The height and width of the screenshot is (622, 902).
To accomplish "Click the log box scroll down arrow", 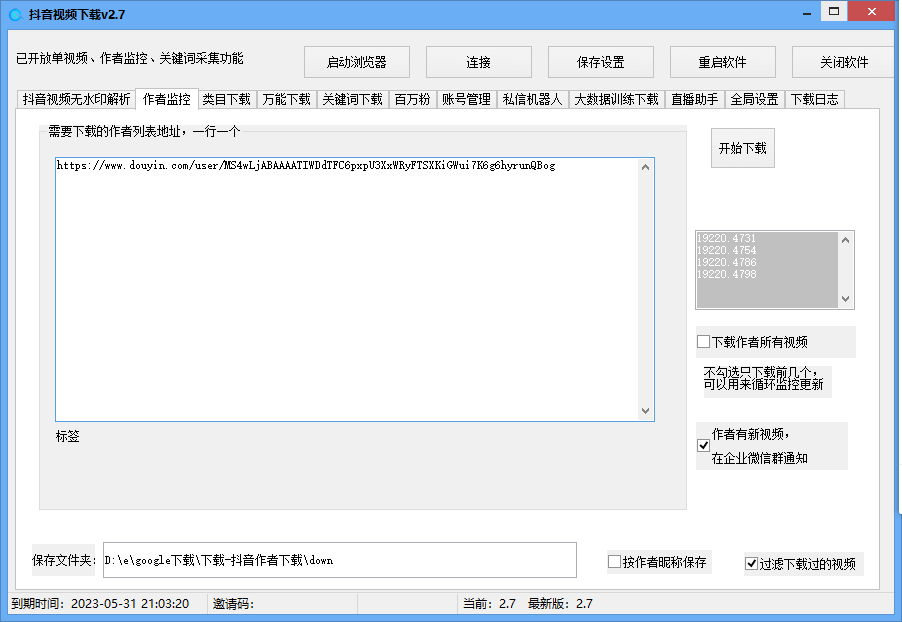I will (x=846, y=299).
